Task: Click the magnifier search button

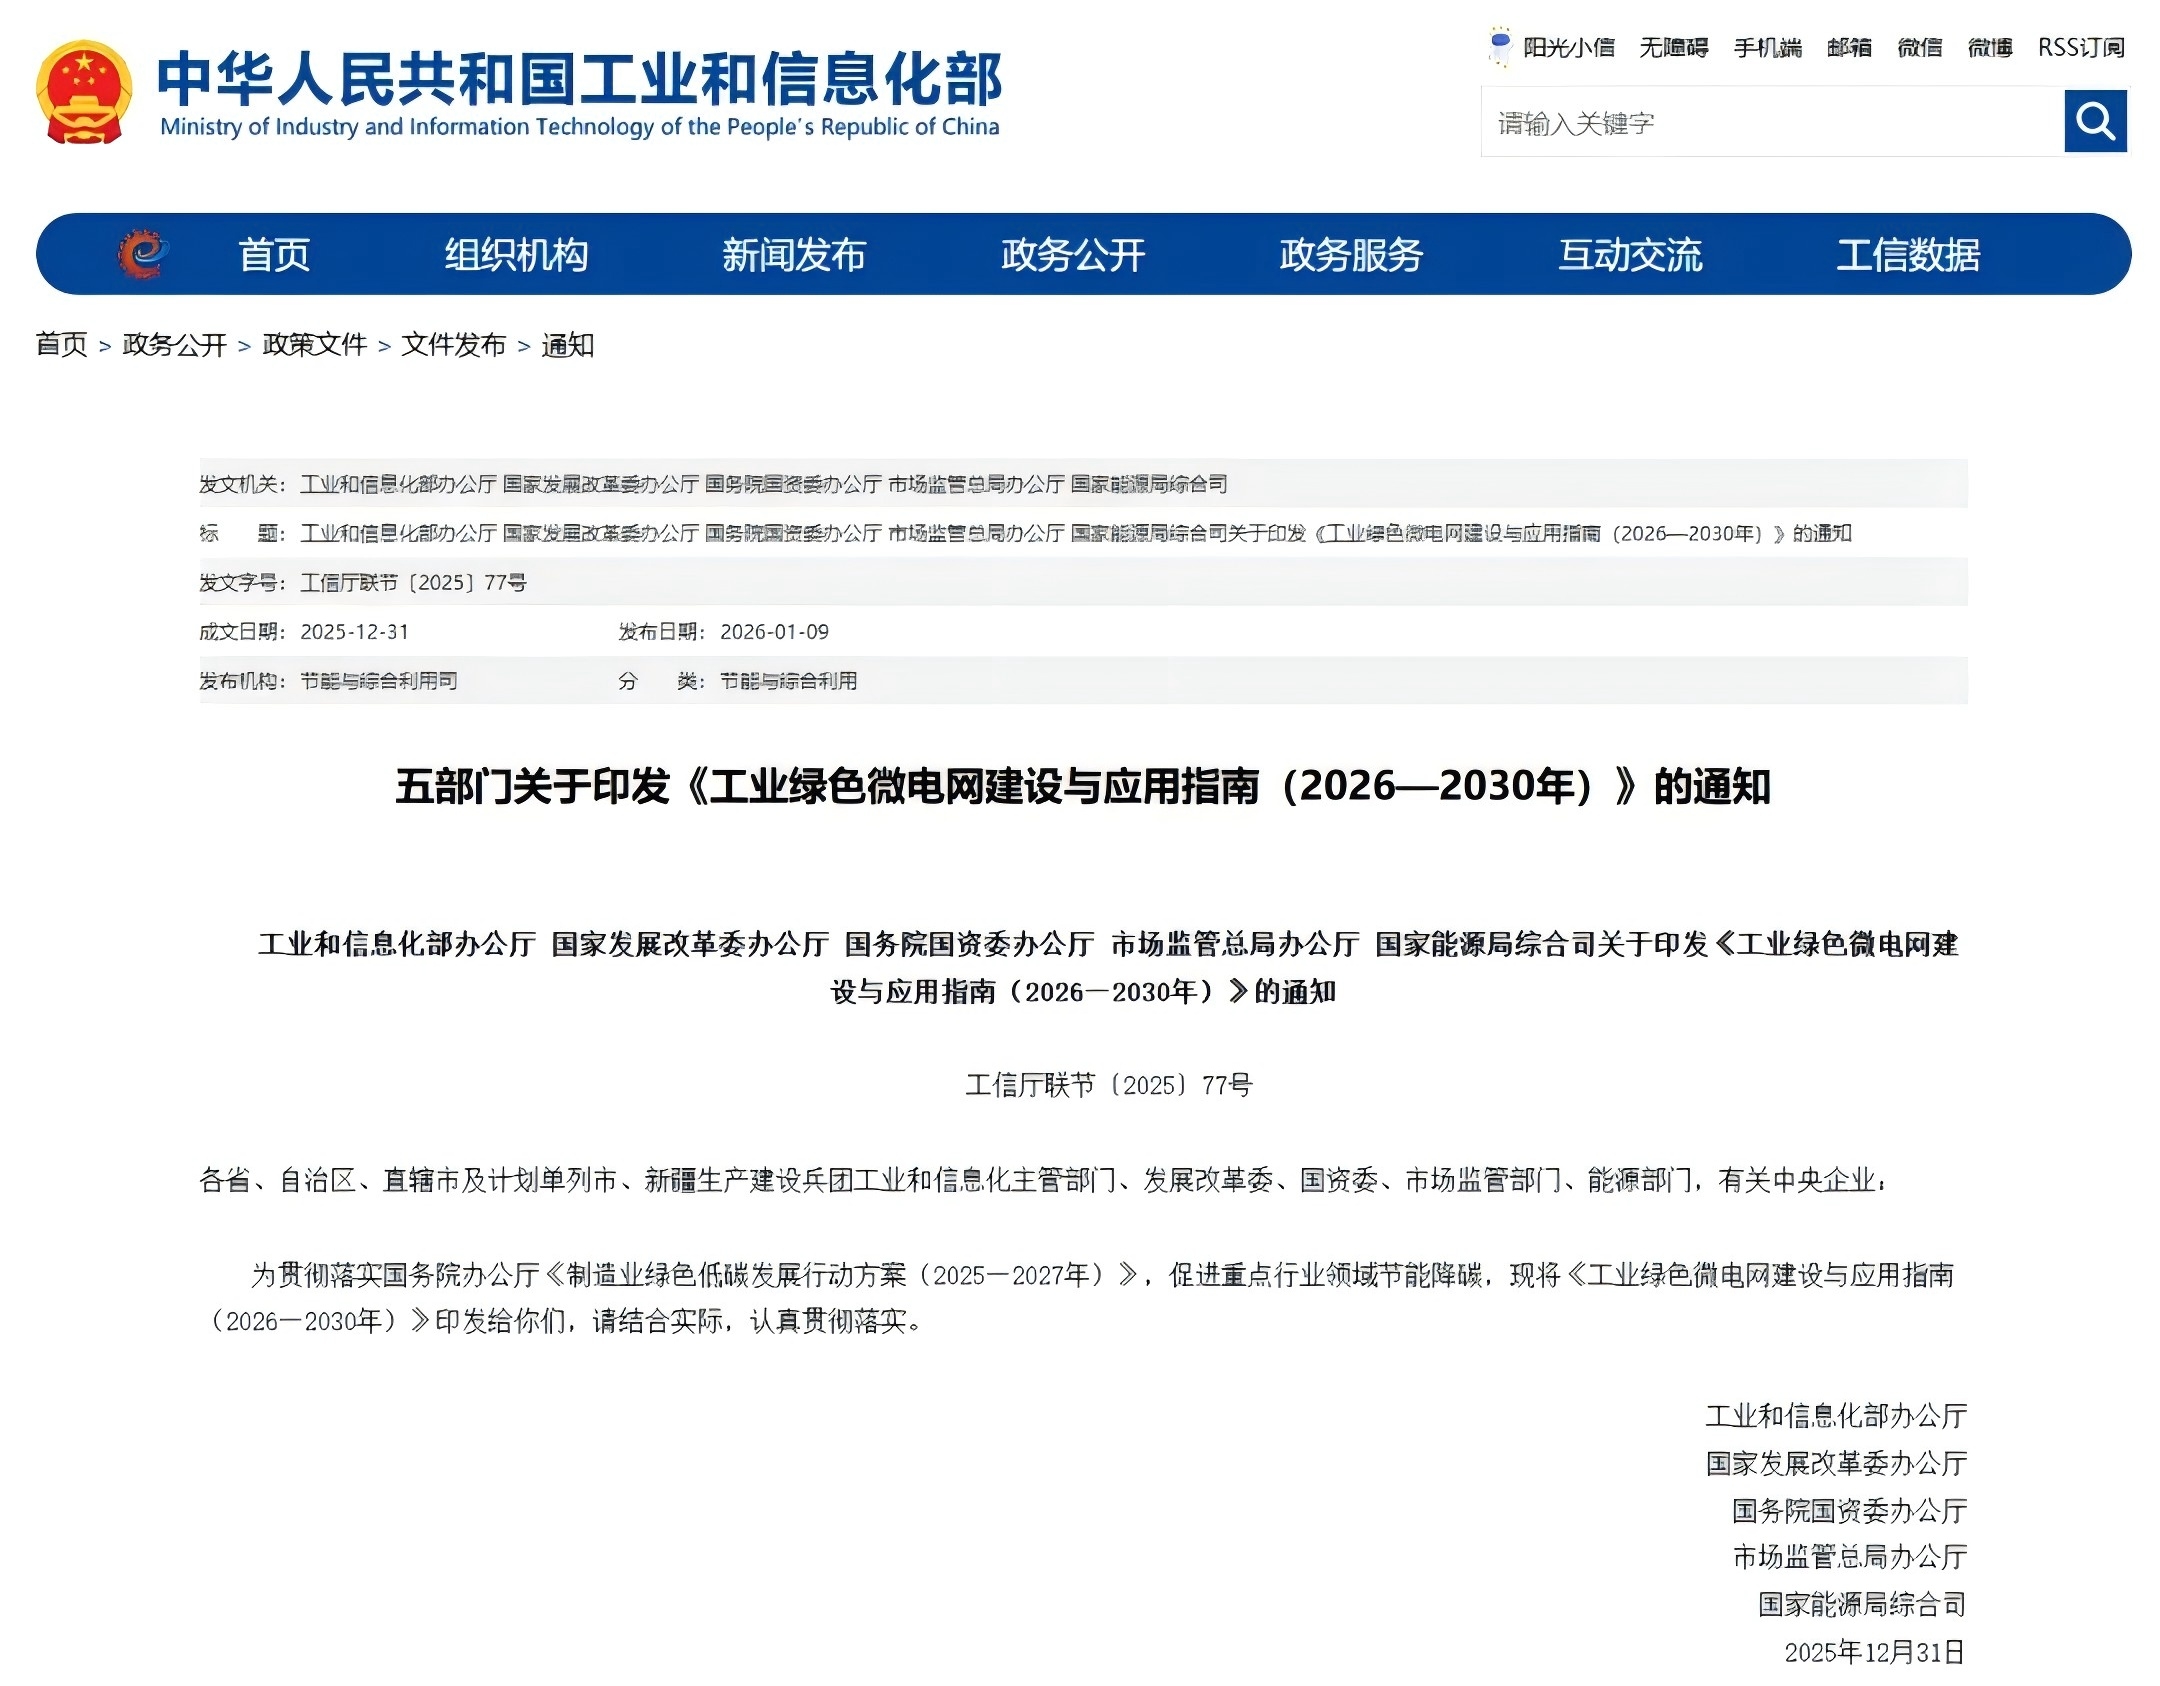Action: (2094, 121)
